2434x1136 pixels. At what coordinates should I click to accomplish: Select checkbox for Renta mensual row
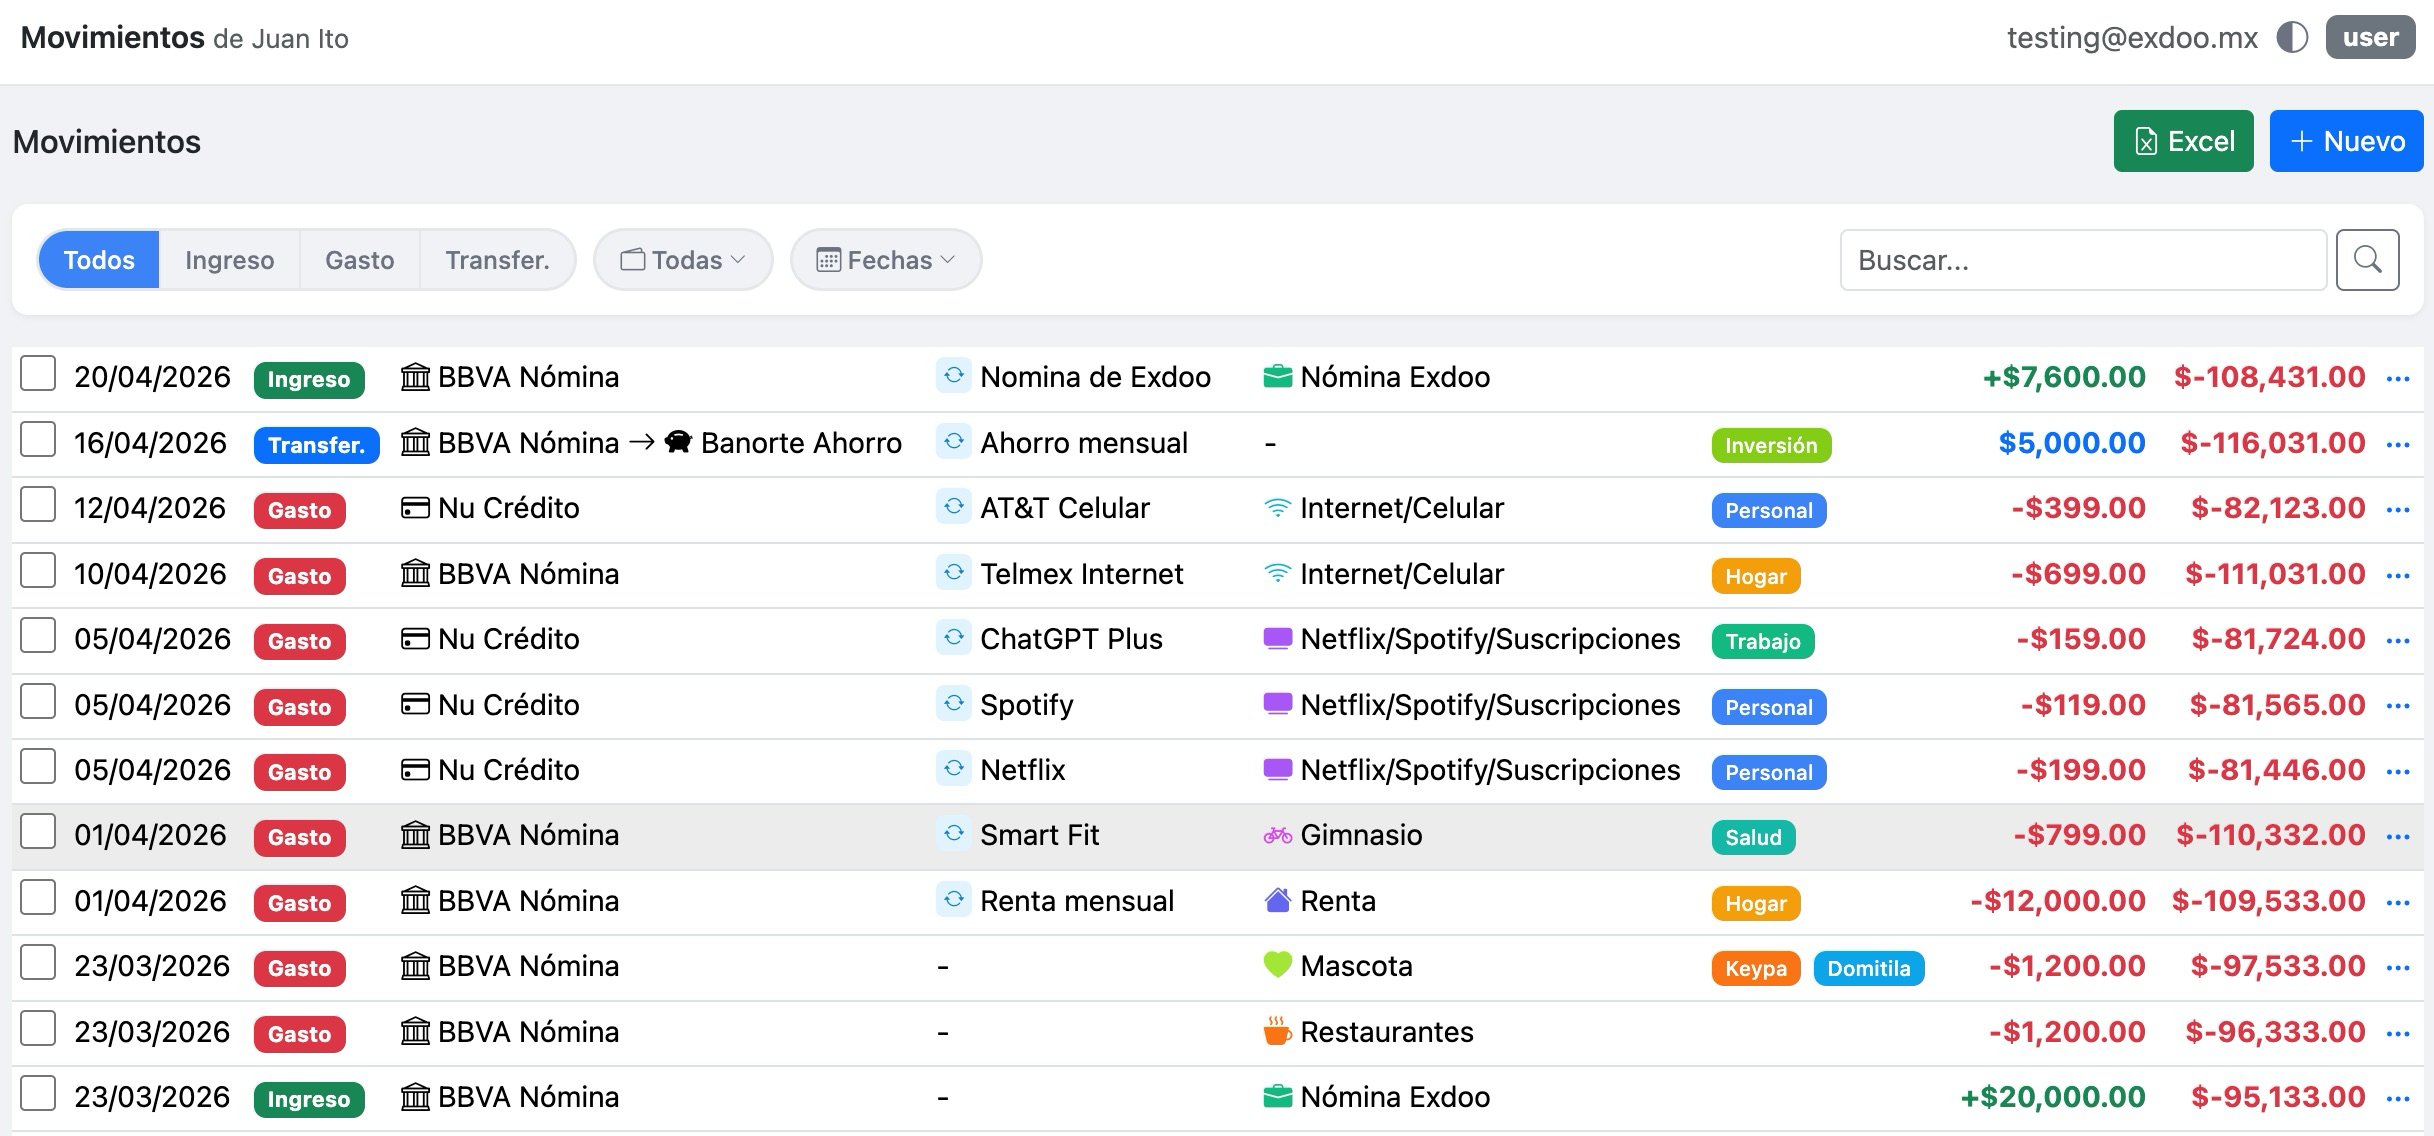(38, 898)
